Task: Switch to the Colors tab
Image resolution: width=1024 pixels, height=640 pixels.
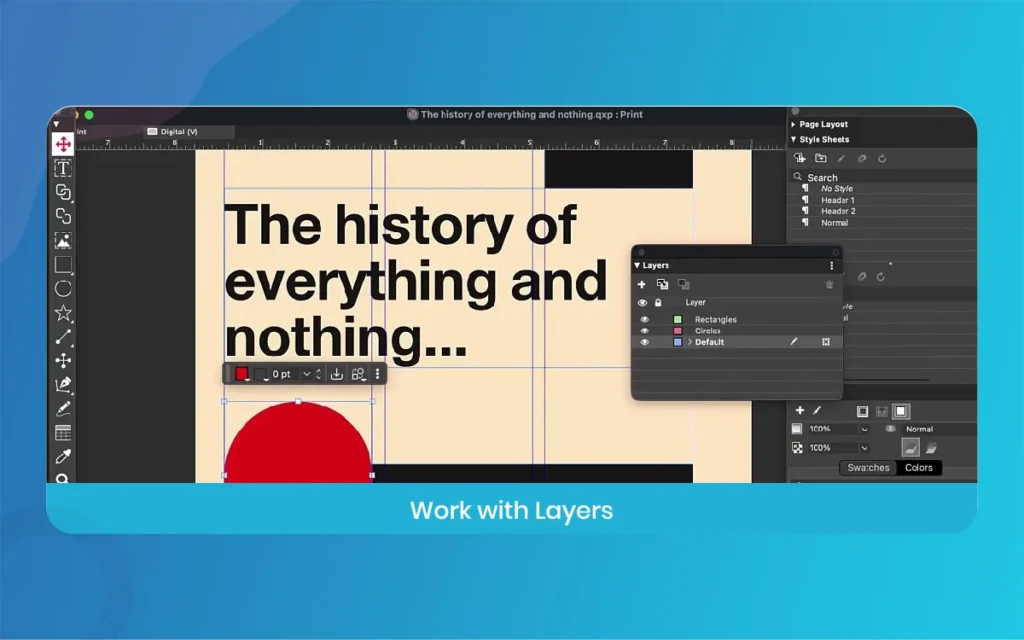Action: pos(918,468)
